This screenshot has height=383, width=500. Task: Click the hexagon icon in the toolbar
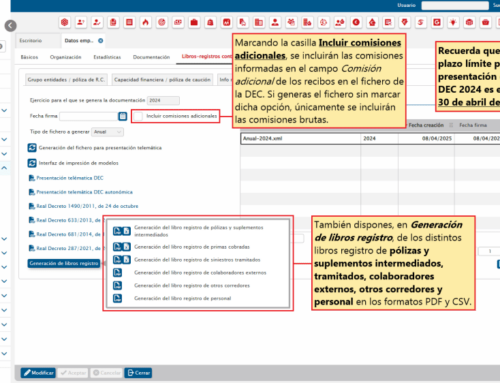click(x=64, y=22)
